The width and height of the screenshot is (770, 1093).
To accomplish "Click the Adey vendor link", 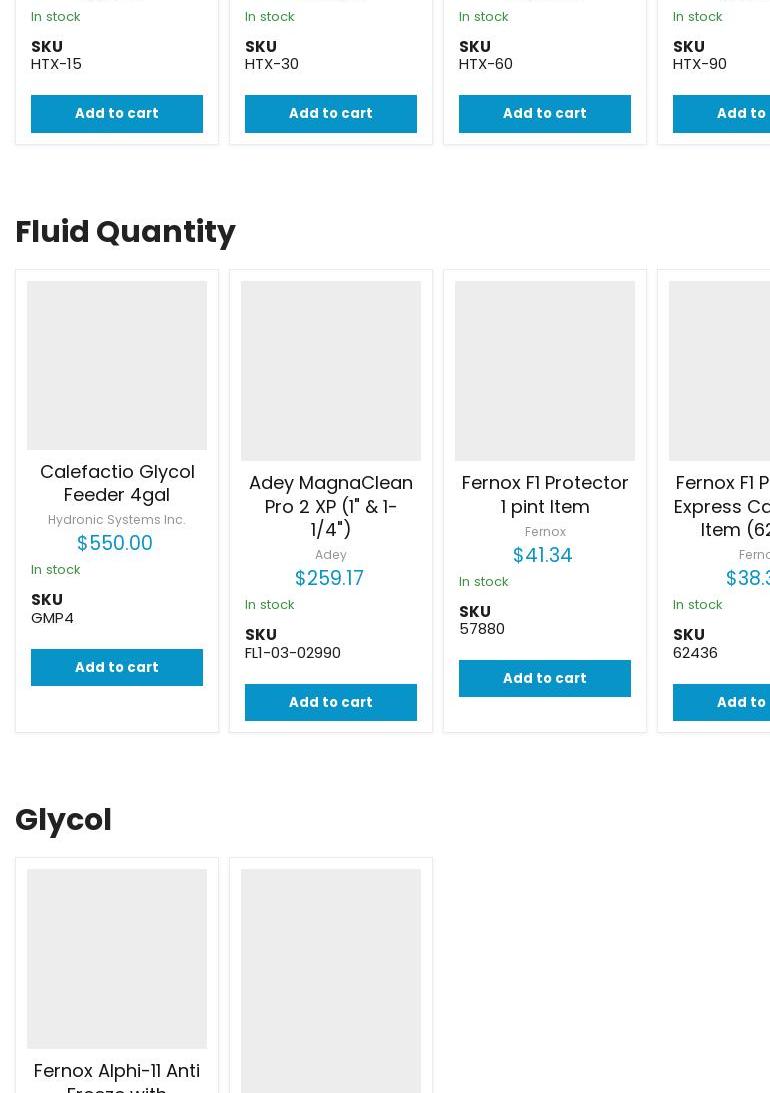I will pos(331,555).
